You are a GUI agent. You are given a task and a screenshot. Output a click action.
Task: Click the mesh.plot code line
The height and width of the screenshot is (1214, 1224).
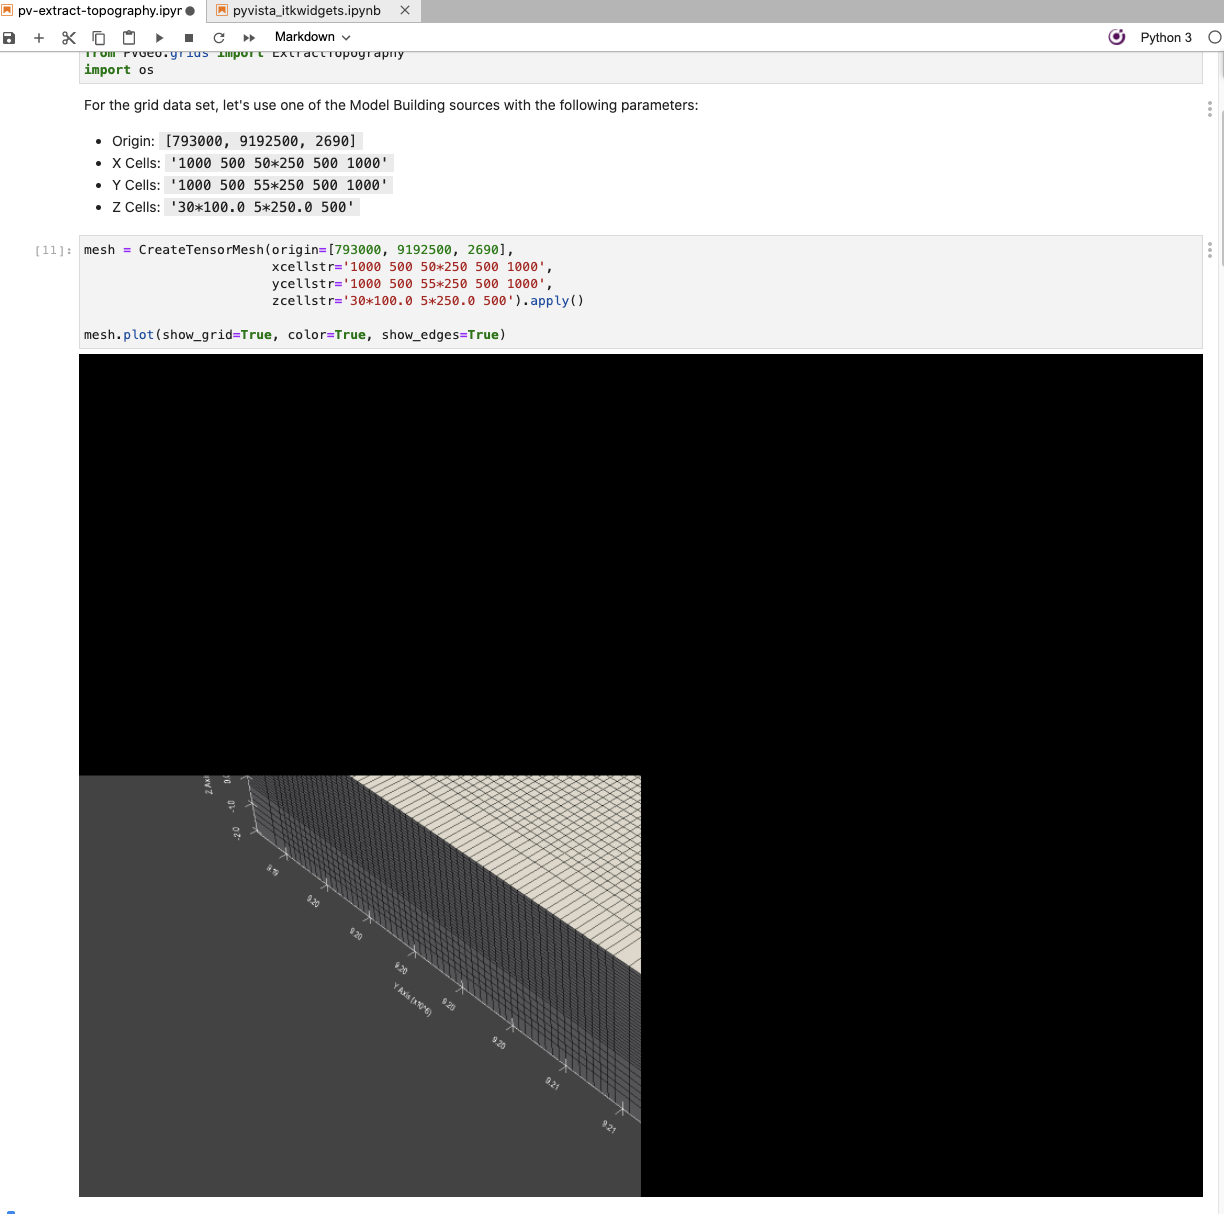295,335
